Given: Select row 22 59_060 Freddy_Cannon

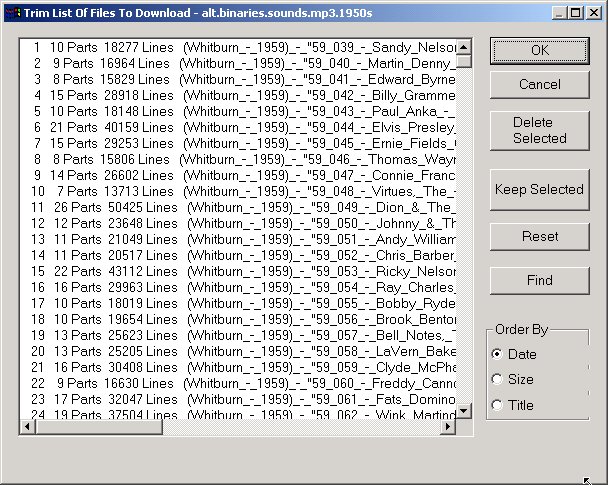Looking at the screenshot, I should pyautogui.click(x=238, y=383).
